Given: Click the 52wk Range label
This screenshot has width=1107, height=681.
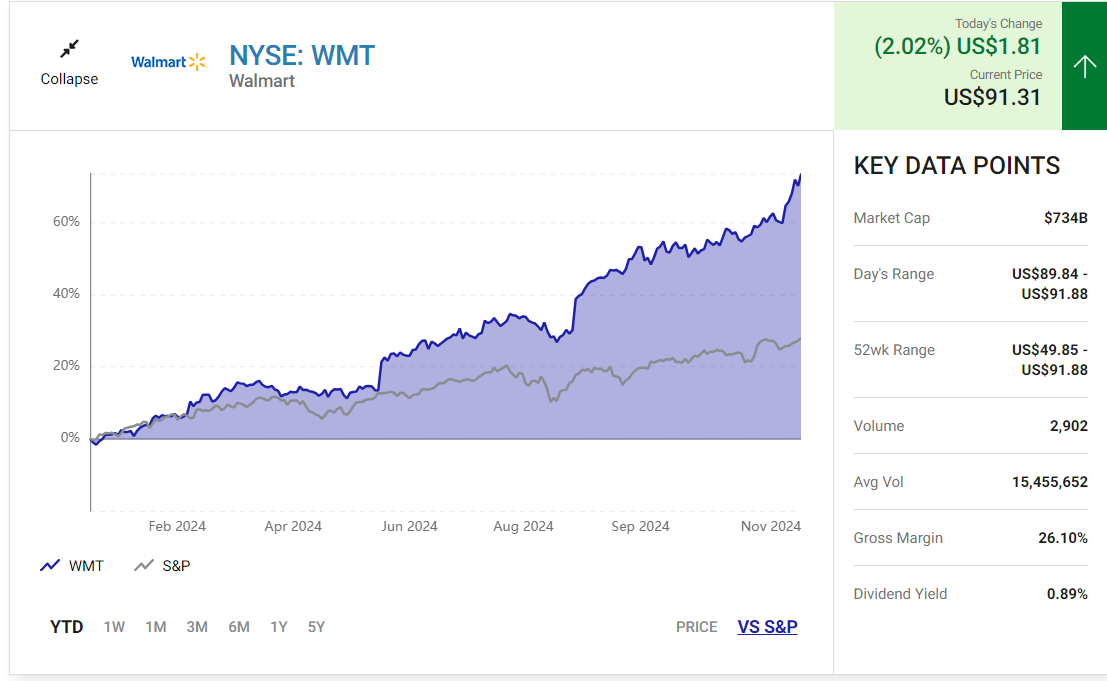Looking at the screenshot, I should click(894, 350).
